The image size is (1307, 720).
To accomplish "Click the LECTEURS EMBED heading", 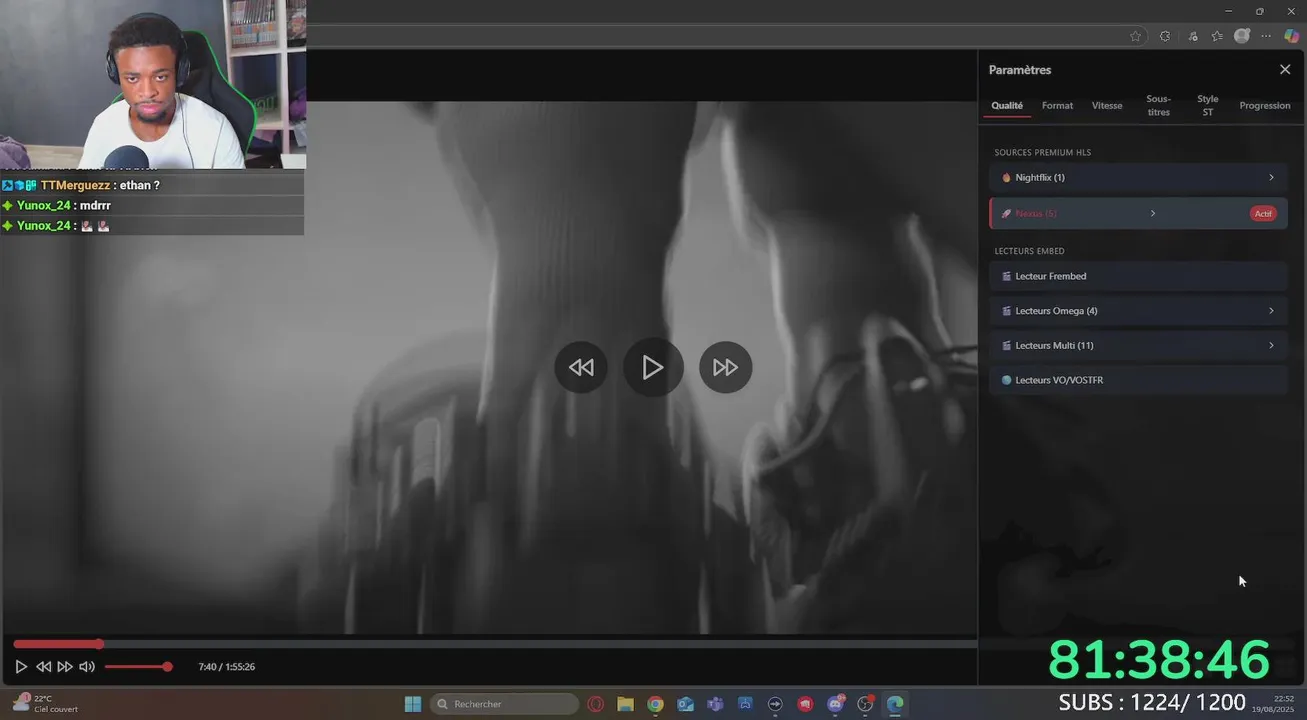I will (x=1029, y=251).
